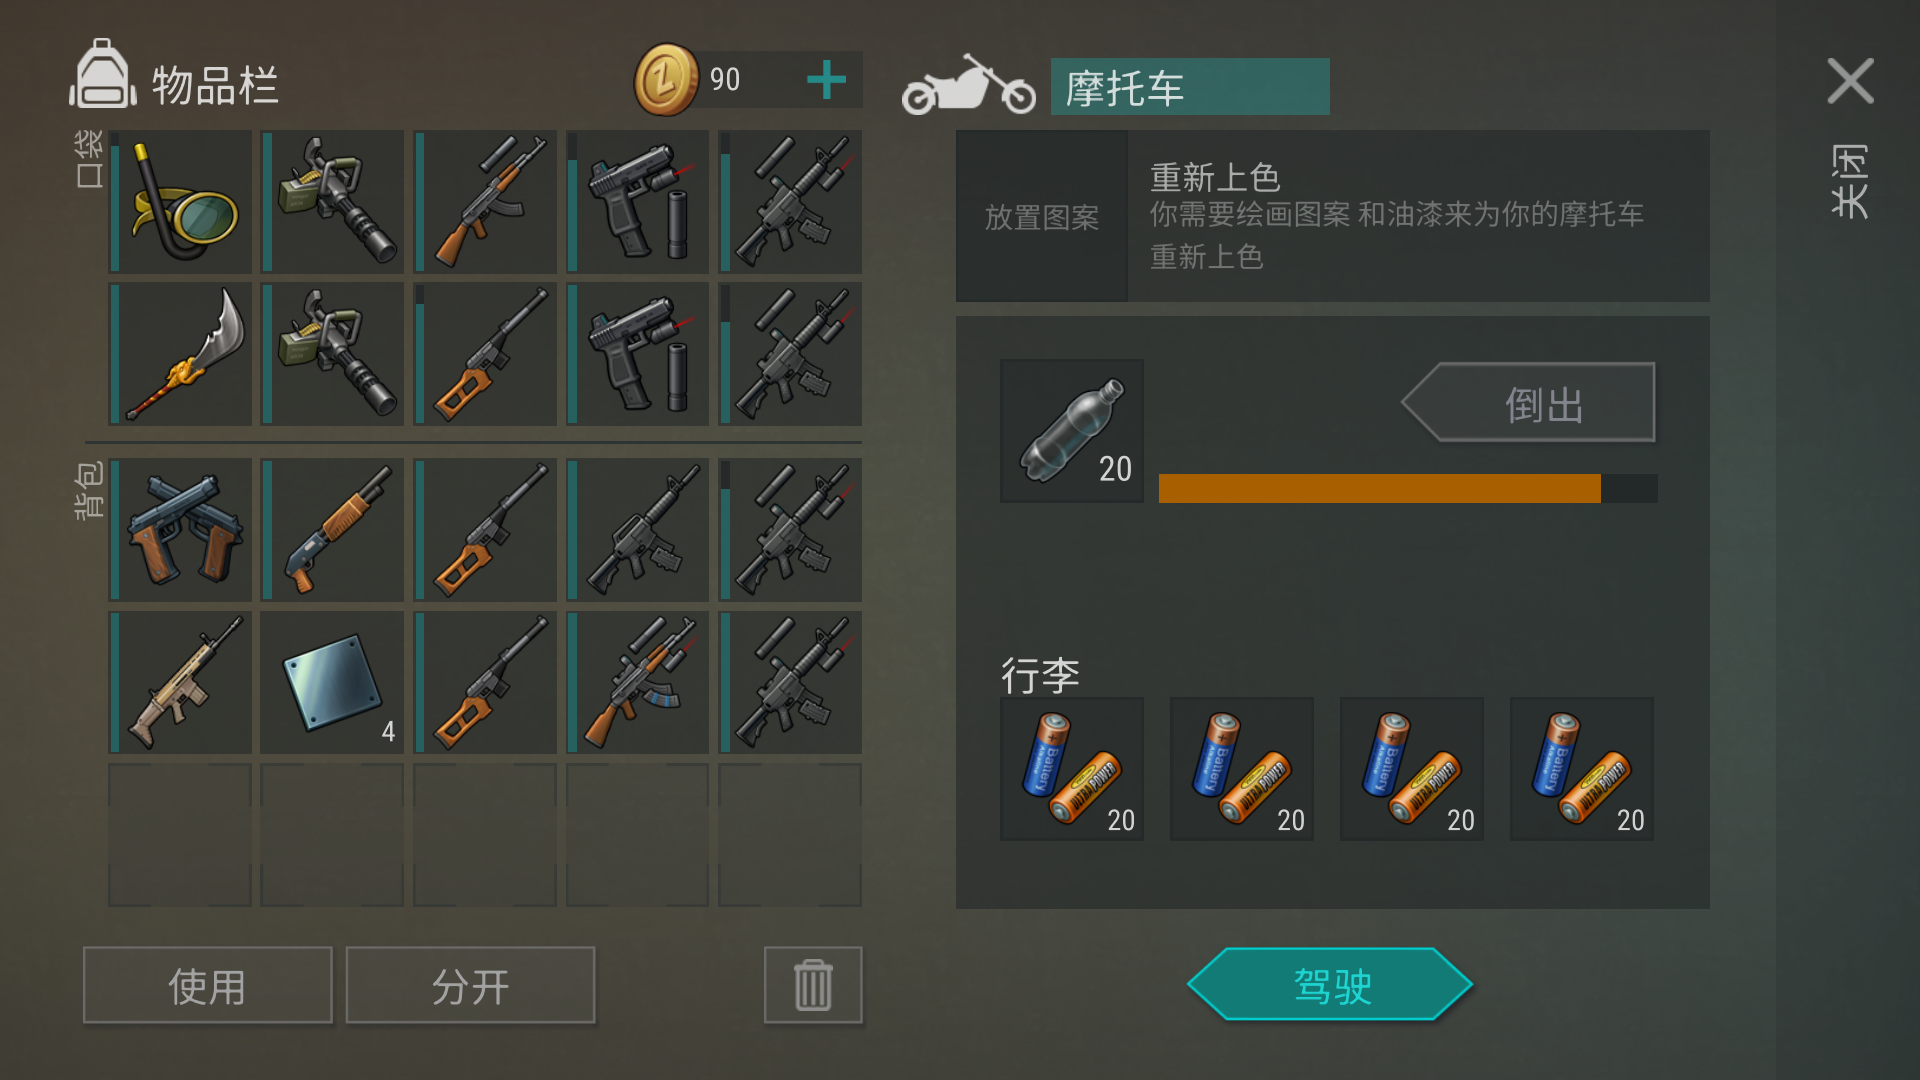Select the last battery stack in luggage
The height and width of the screenshot is (1080, 1920).
(1582, 769)
